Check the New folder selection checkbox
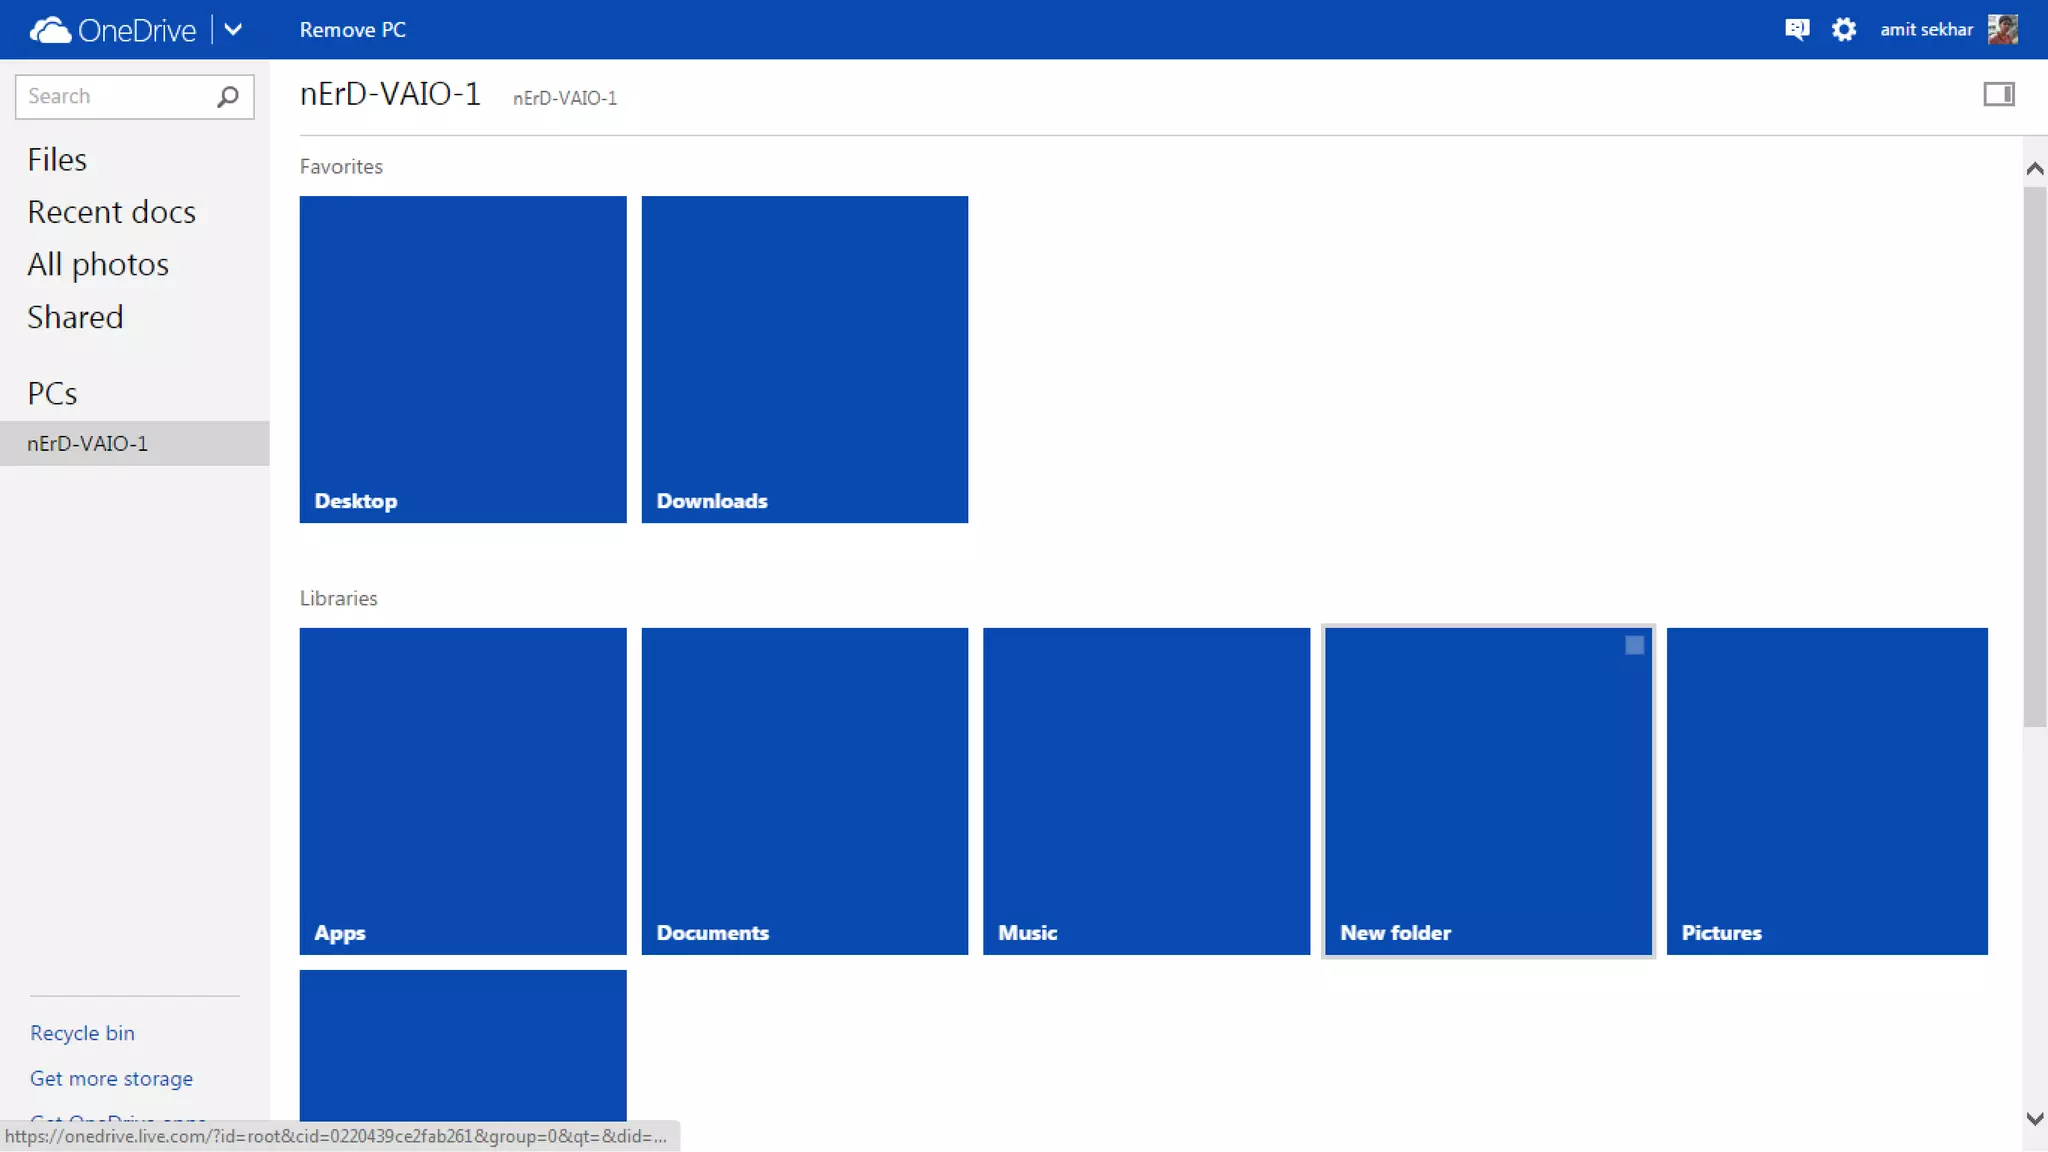The height and width of the screenshot is (1152, 2048). point(1634,646)
